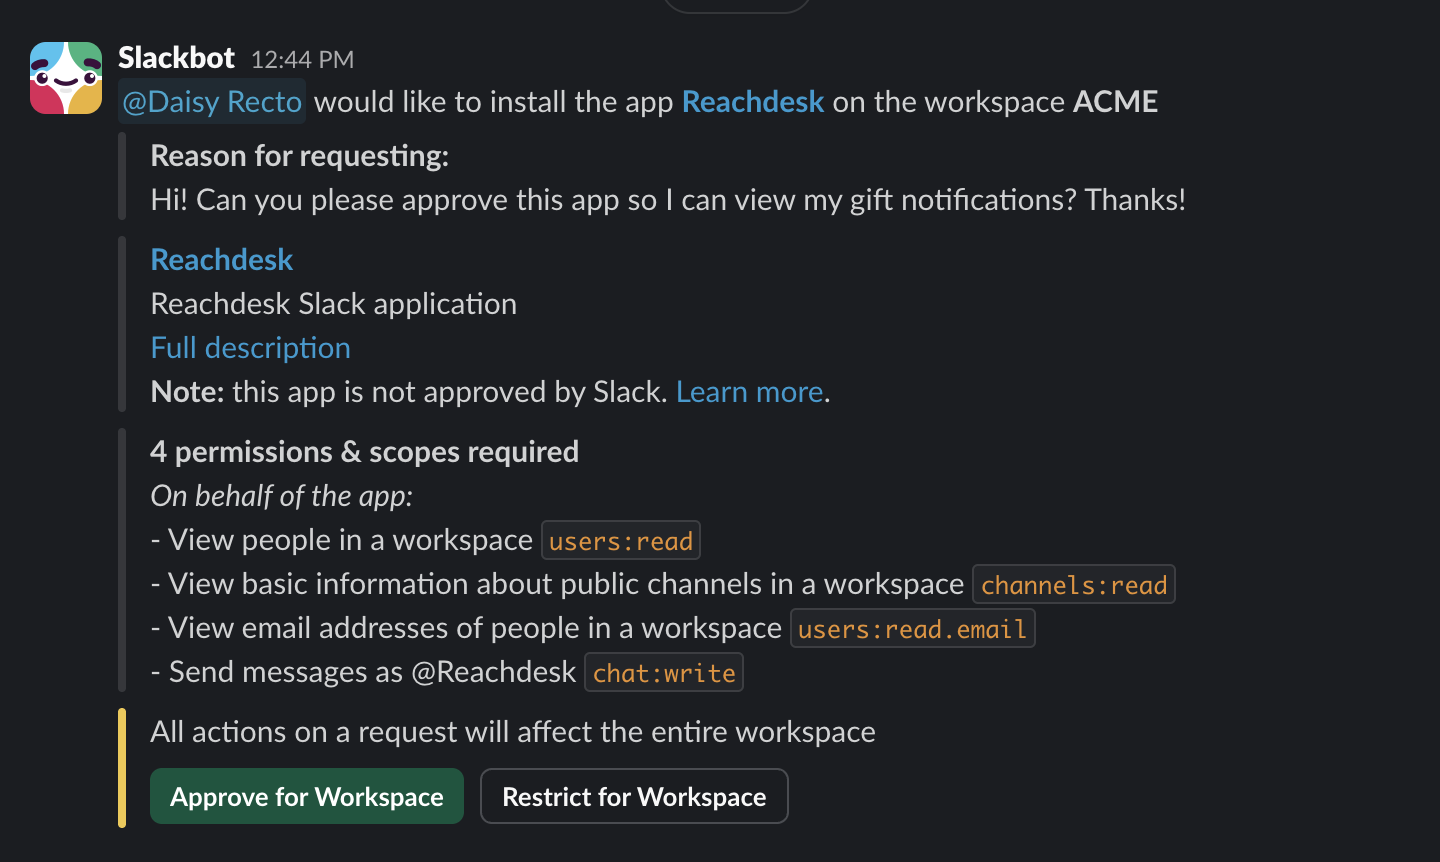Open the Slackbot sender name
This screenshot has width=1440, height=862.
coord(176,58)
